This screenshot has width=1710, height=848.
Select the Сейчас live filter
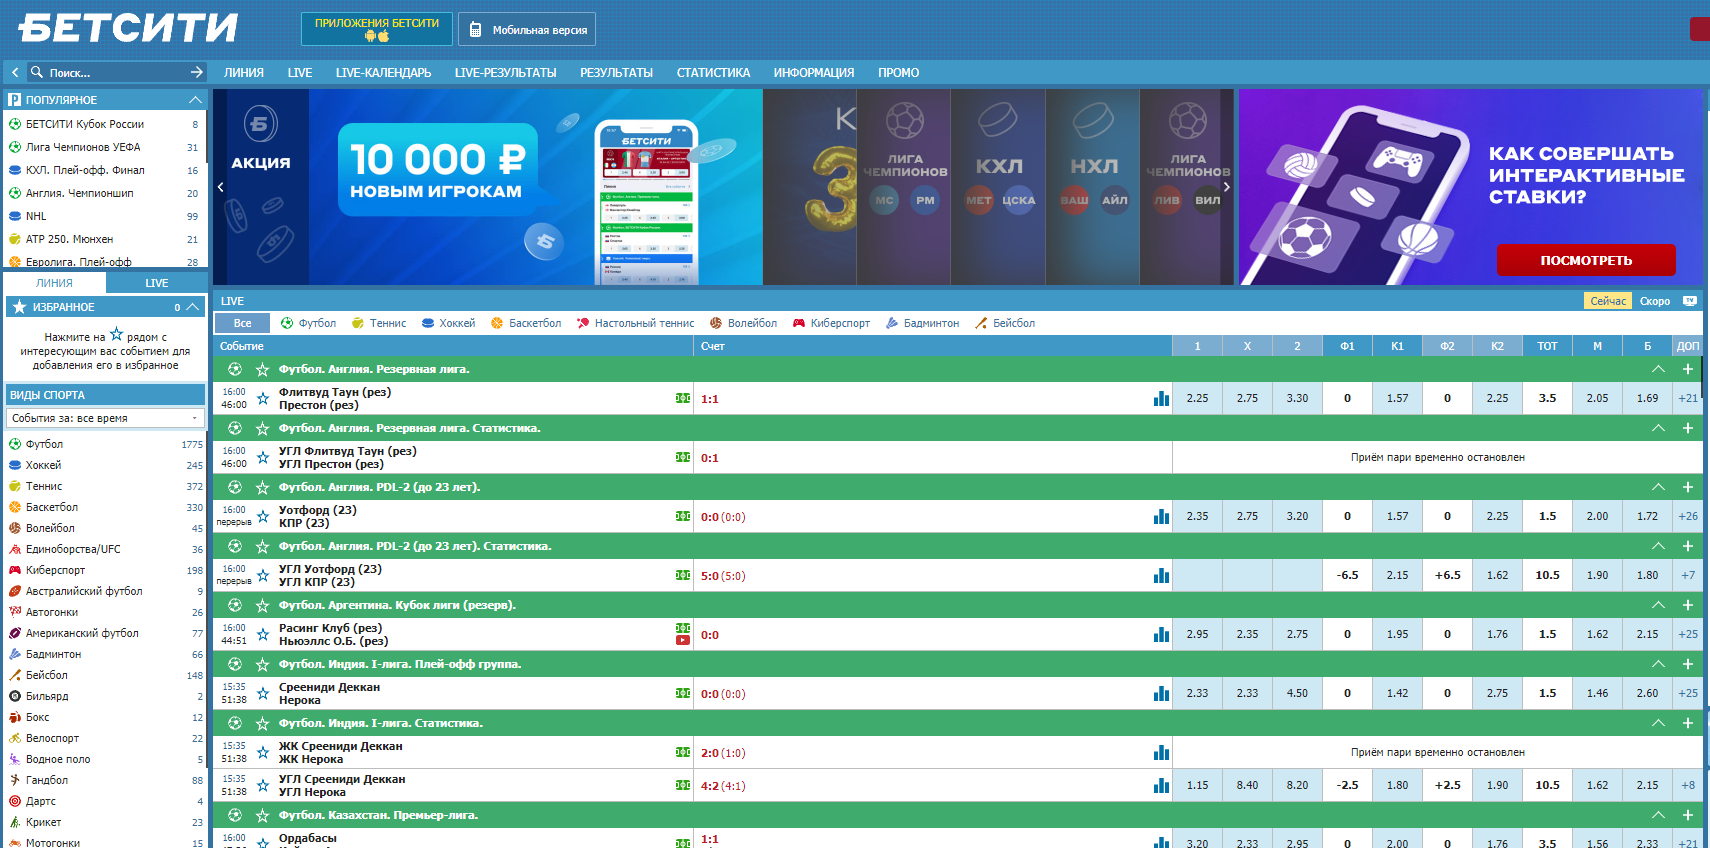coord(1608,301)
